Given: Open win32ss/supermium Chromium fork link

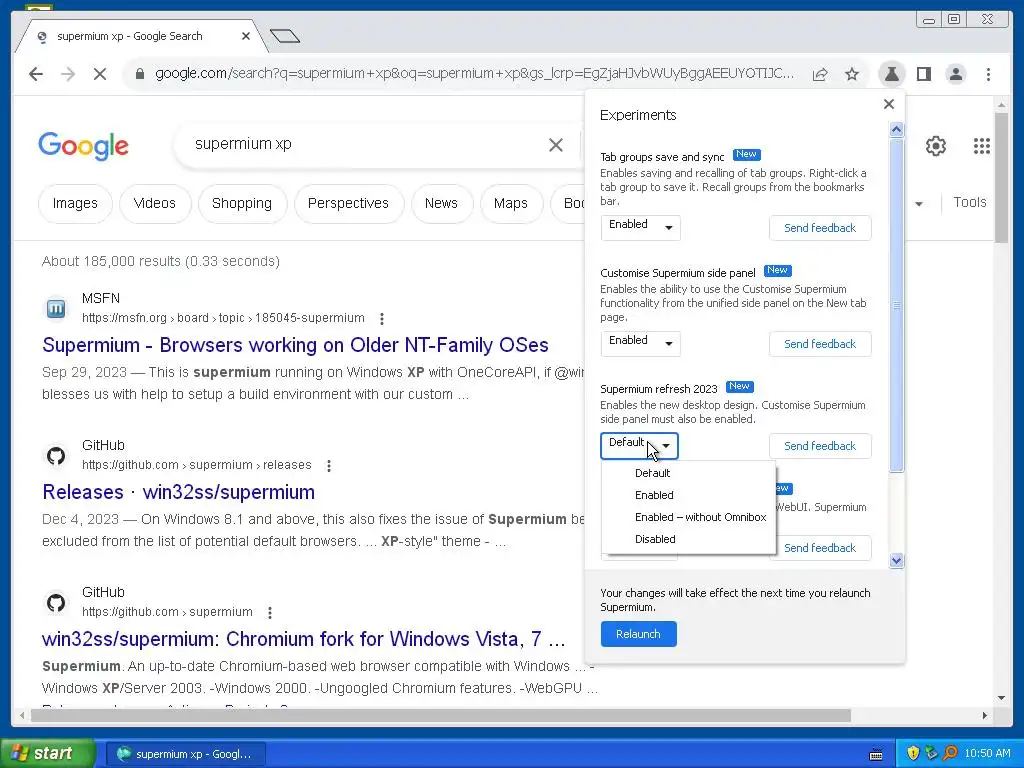Looking at the screenshot, I should tap(304, 639).
